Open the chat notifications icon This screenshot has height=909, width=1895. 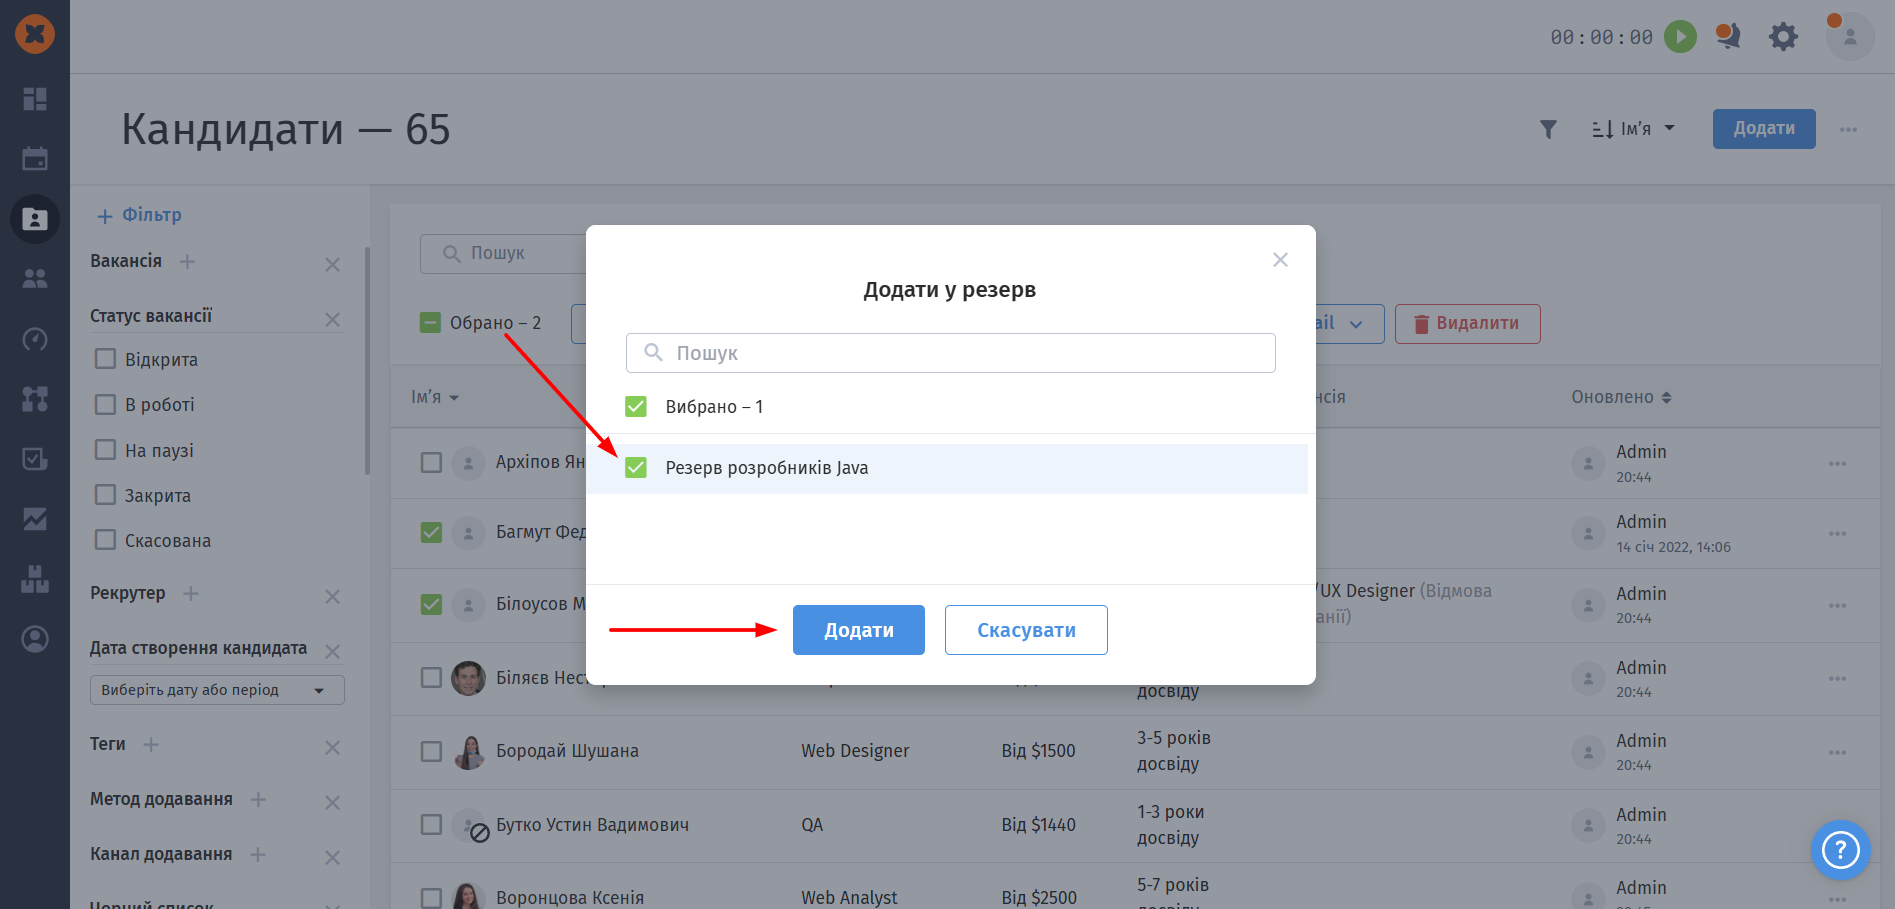pyautogui.click(x=1728, y=37)
